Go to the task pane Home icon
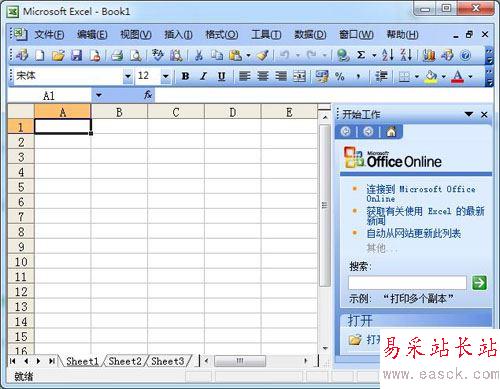The width and height of the screenshot is (500, 389). [x=391, y=132]
